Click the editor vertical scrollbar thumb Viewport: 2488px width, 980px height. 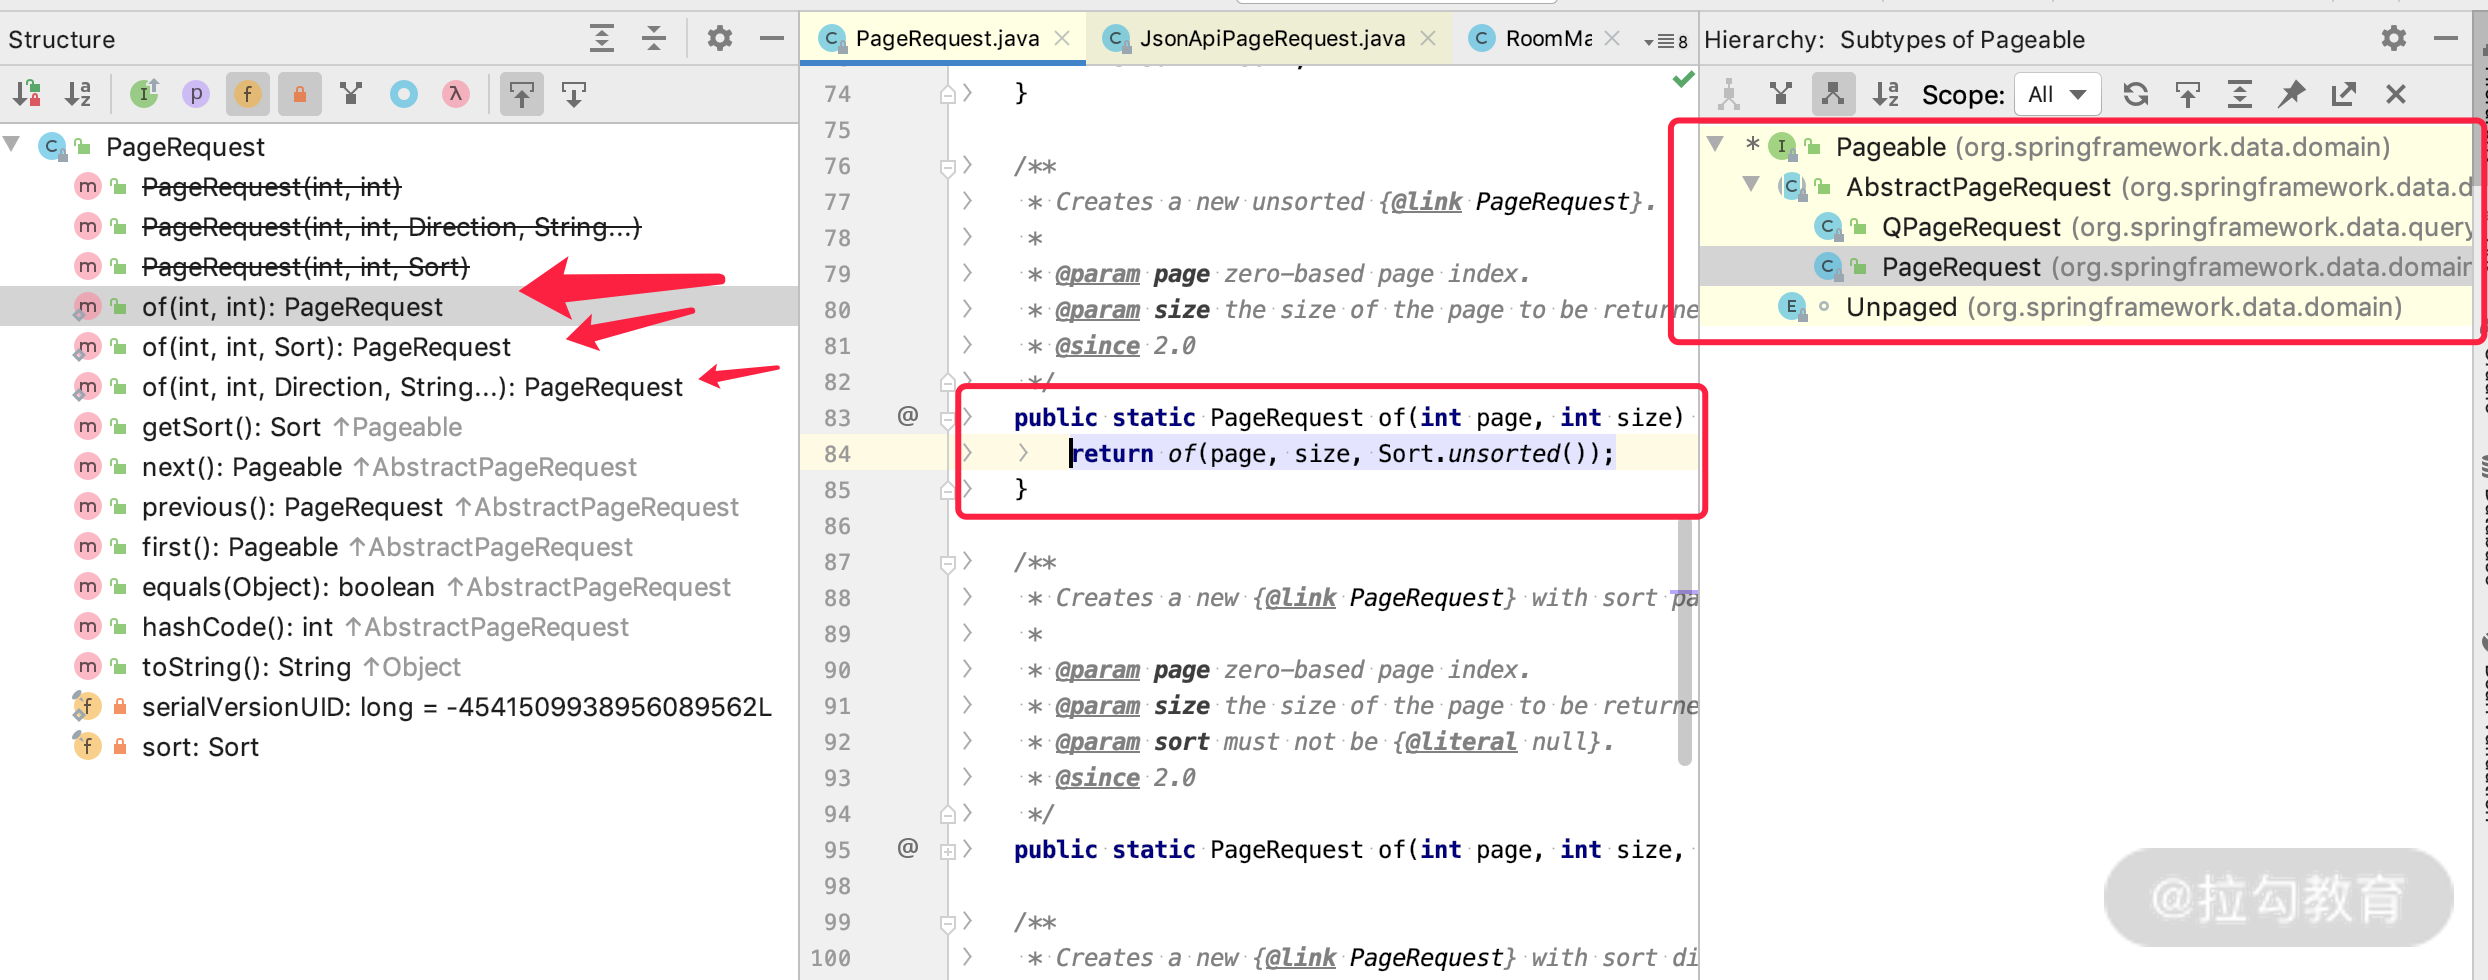click(x=1685, y=640)
